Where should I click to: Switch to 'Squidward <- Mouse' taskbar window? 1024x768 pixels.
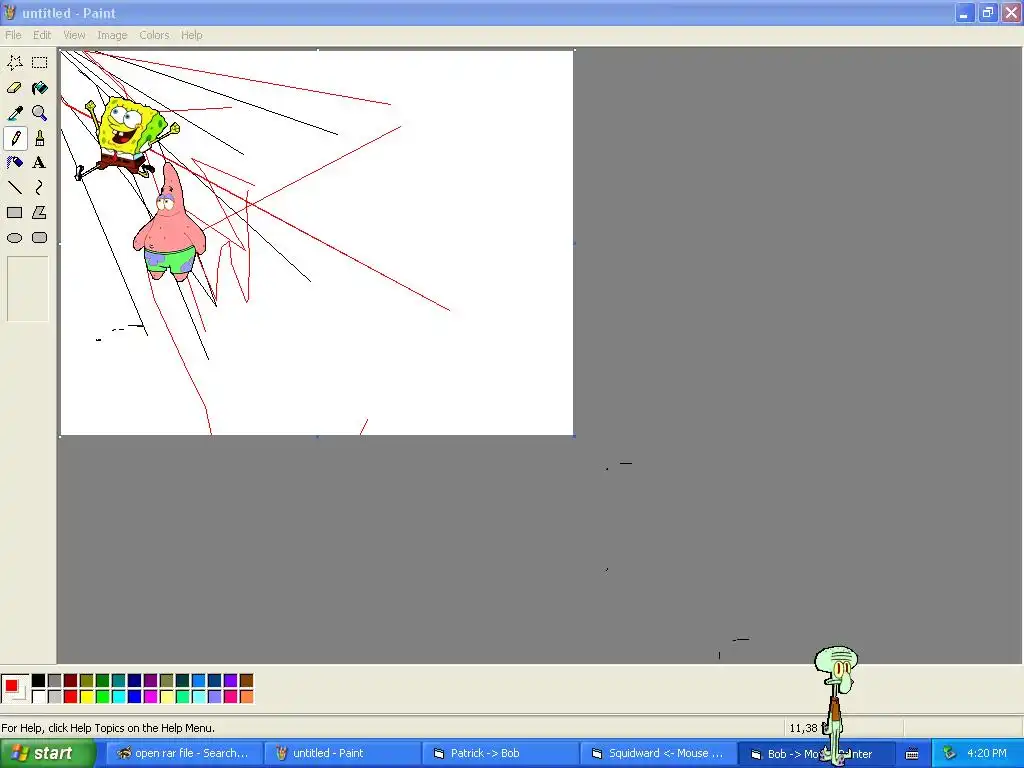point(659,753)
